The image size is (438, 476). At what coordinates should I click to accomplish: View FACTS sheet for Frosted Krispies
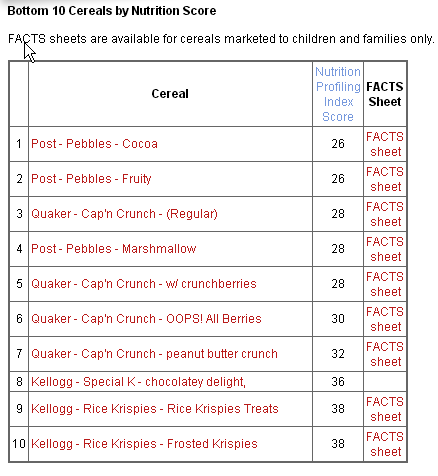[385, 444]
